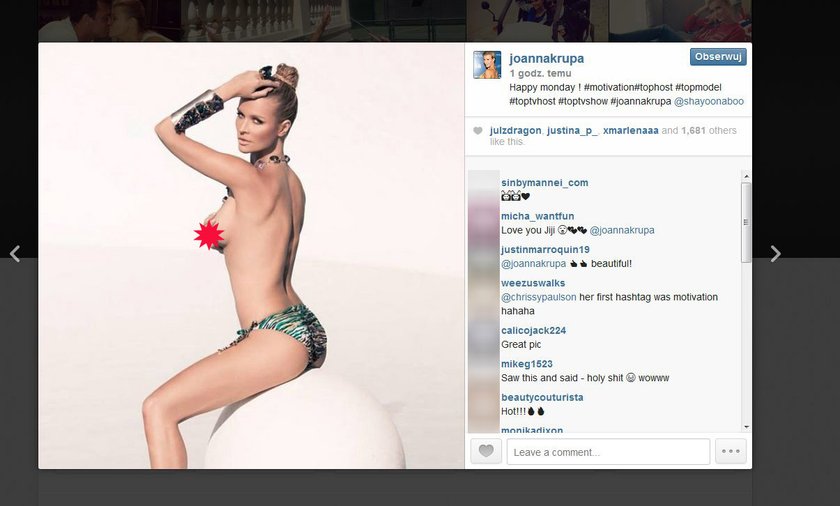Image resolution: width=840 pixels, height=506 pixels.
Task: Go to next photo with right arrow
Action: [x=775, y=254]
